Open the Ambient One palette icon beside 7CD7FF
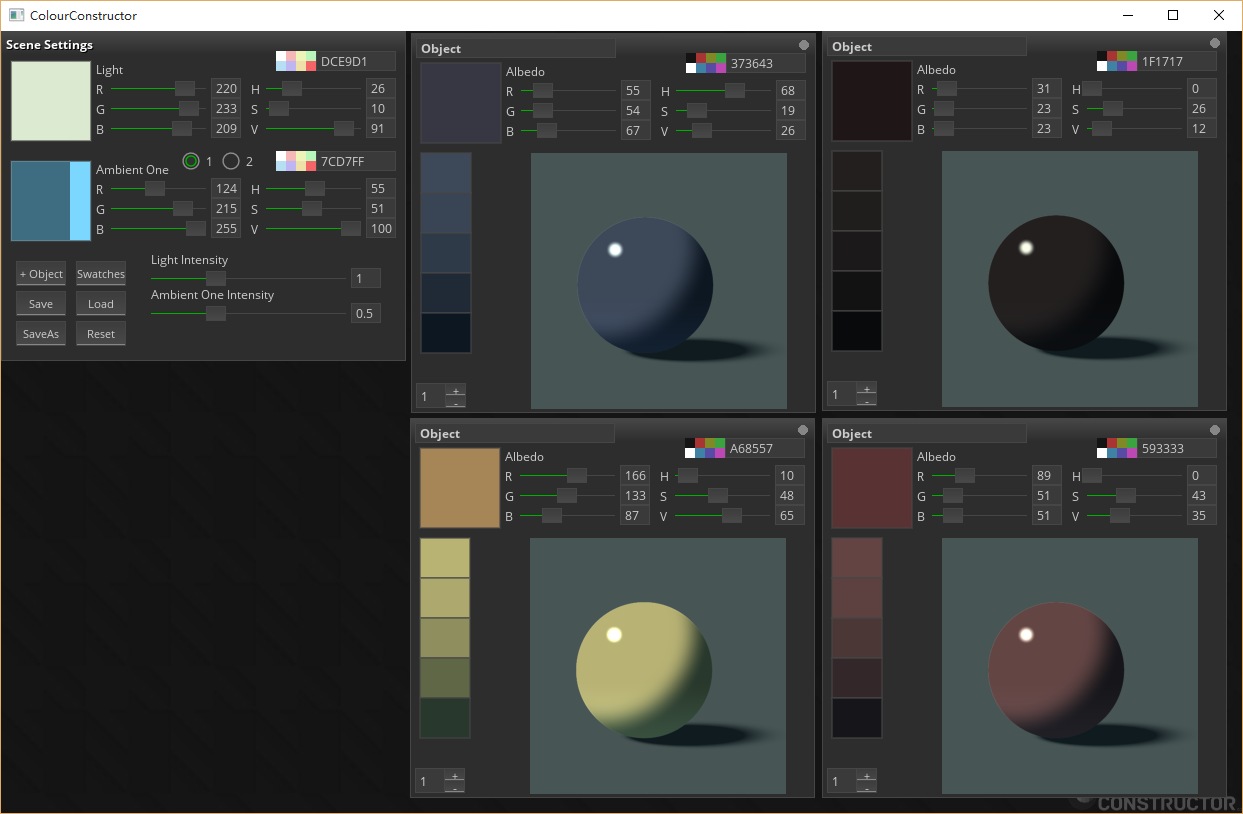 (x=295, y=161)
